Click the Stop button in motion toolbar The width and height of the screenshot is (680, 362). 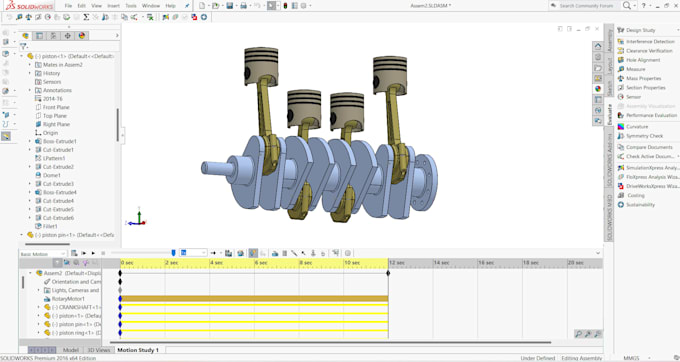[103, 253]
